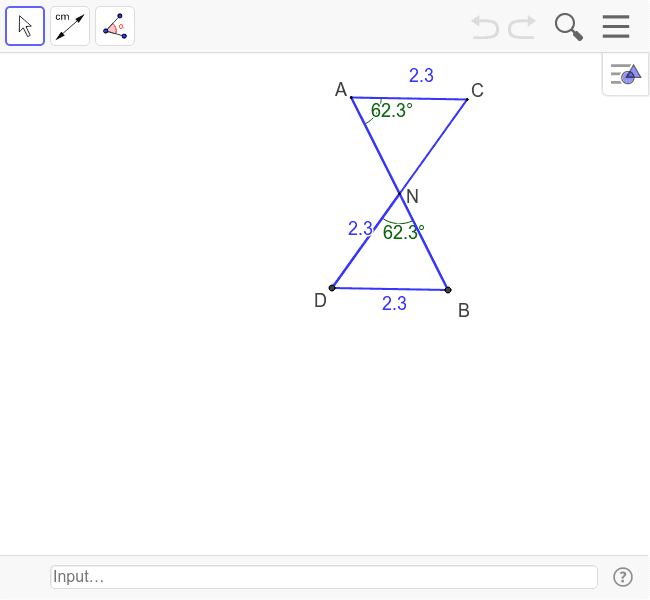Toggle the style bar panel
Image resolution: width=650 pixels, height=600 pixels.
pos(626,75)
